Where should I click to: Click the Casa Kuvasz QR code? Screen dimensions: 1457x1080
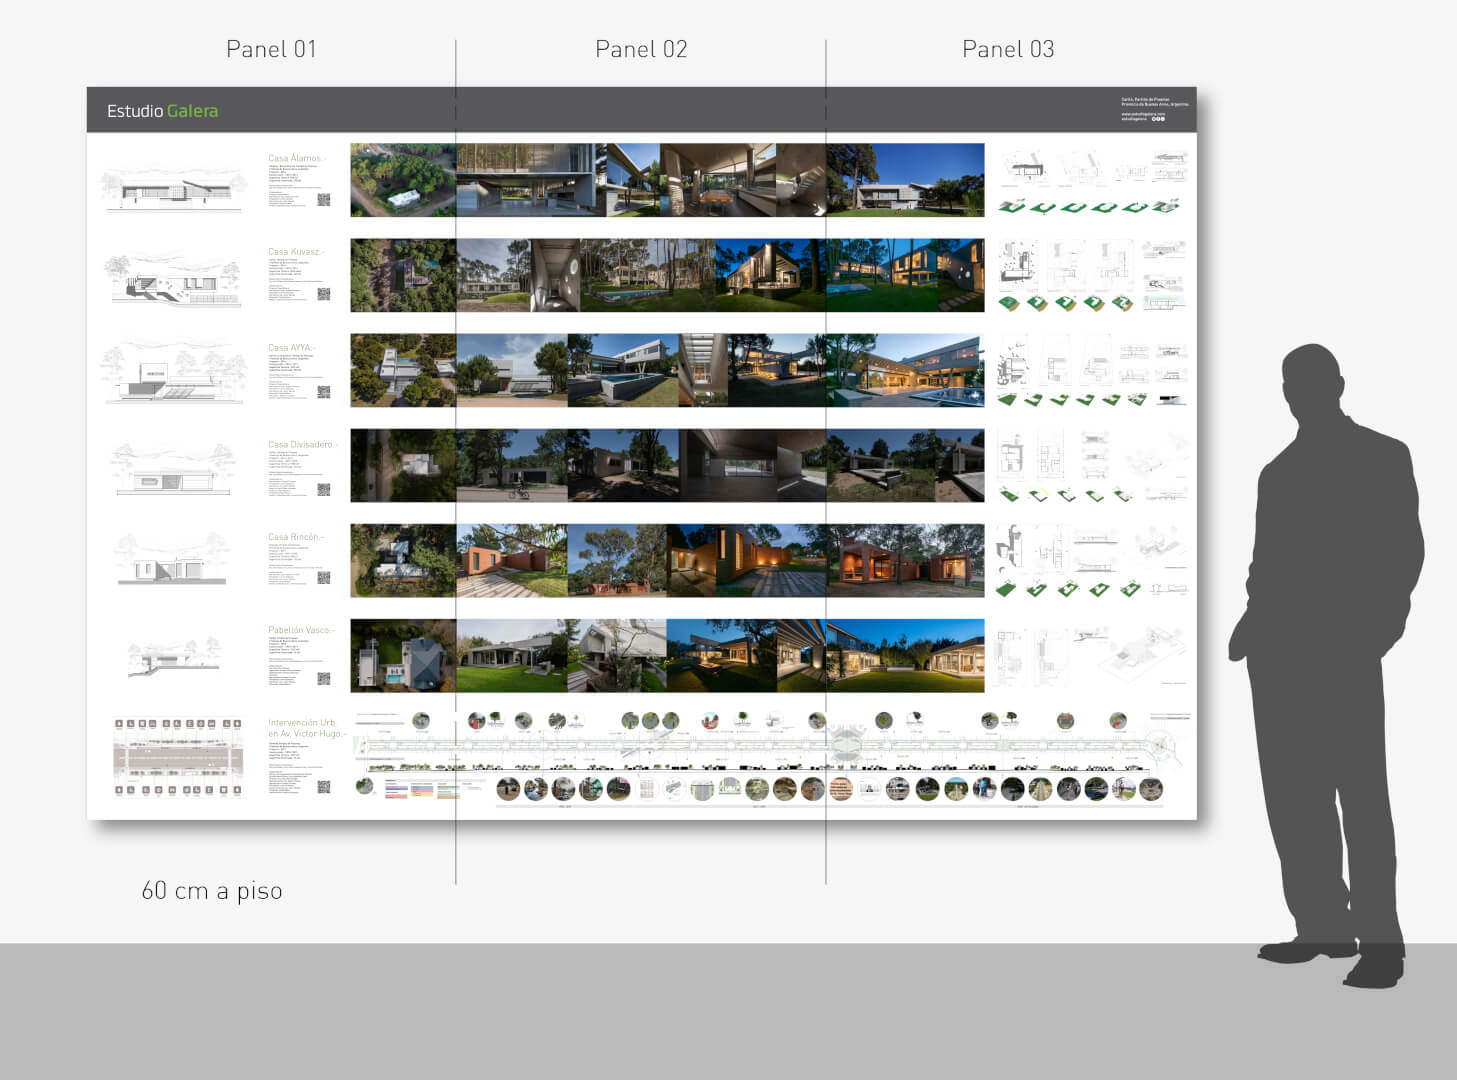point(323,295)
